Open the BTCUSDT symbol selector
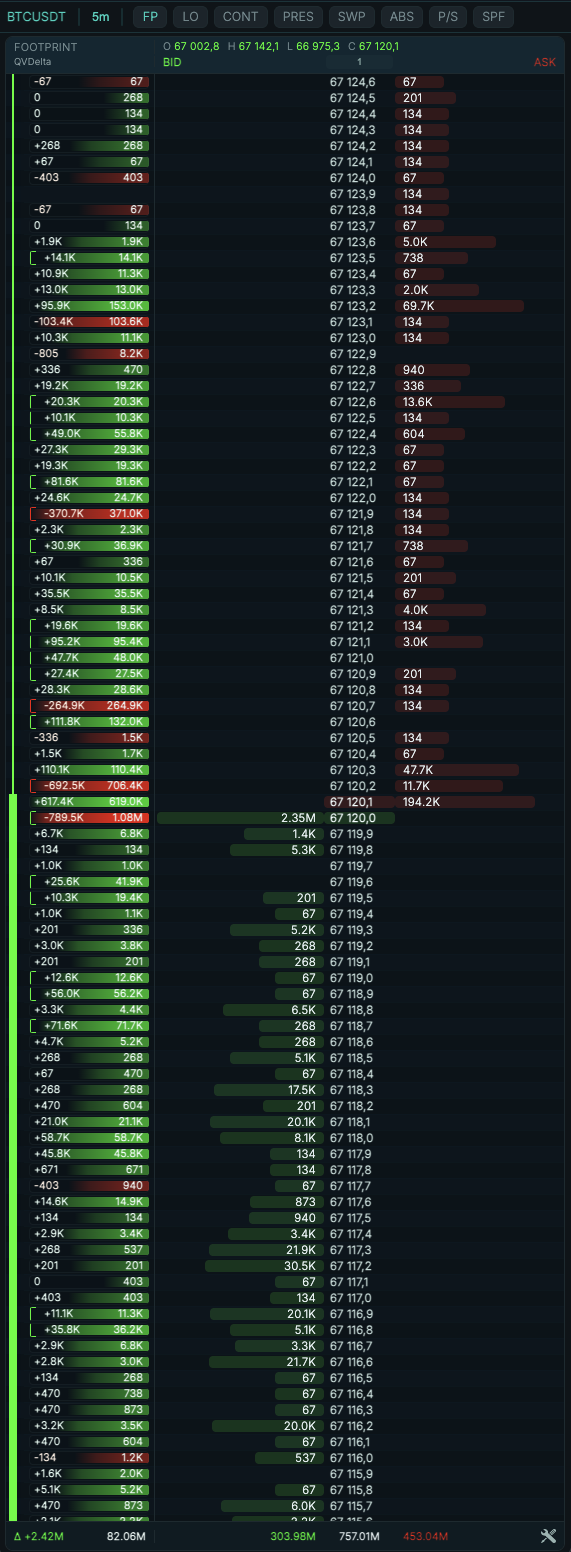 pyautogui.click(x=37, y=16)
